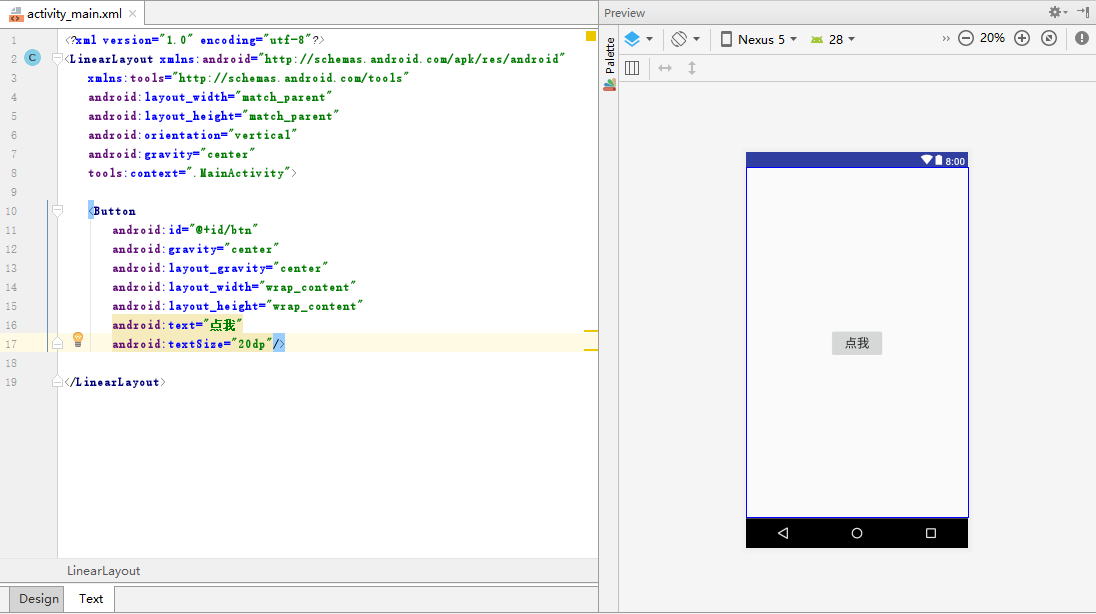Click the related class gutter icon on line 2
Screen dimensions: 1096x614
coord(32,58)
